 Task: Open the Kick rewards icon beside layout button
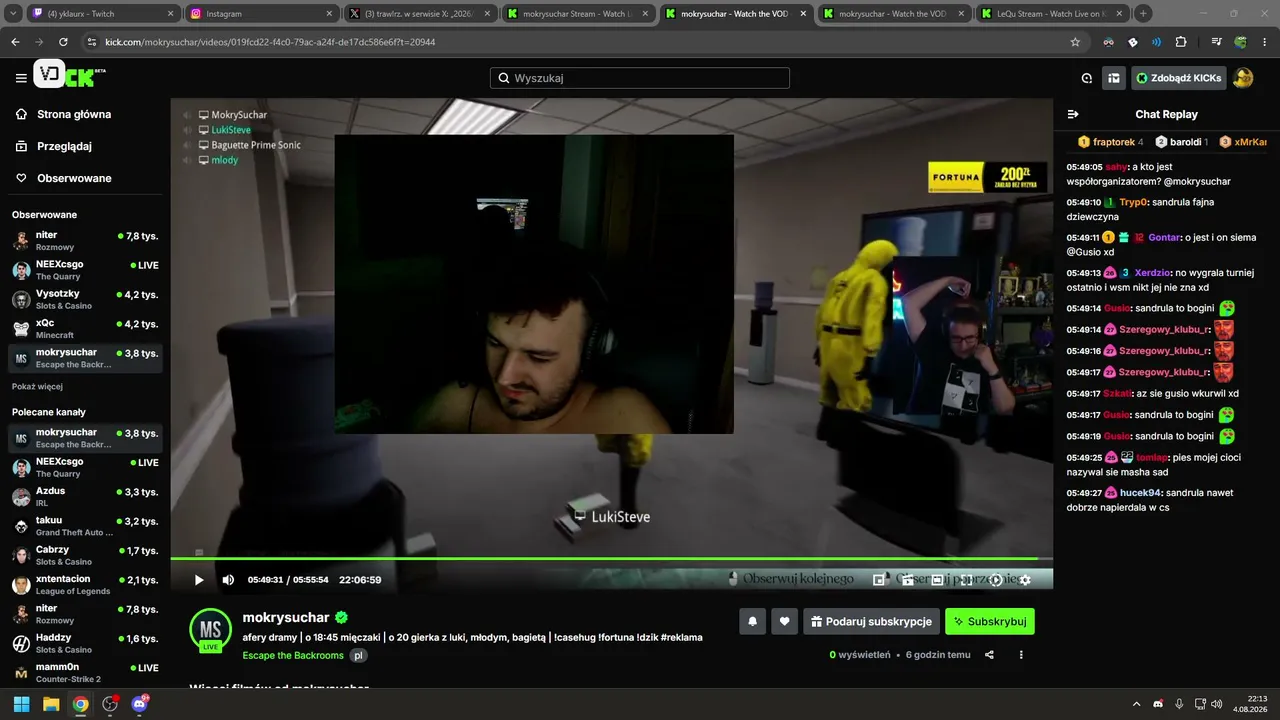coord(1087,78)
